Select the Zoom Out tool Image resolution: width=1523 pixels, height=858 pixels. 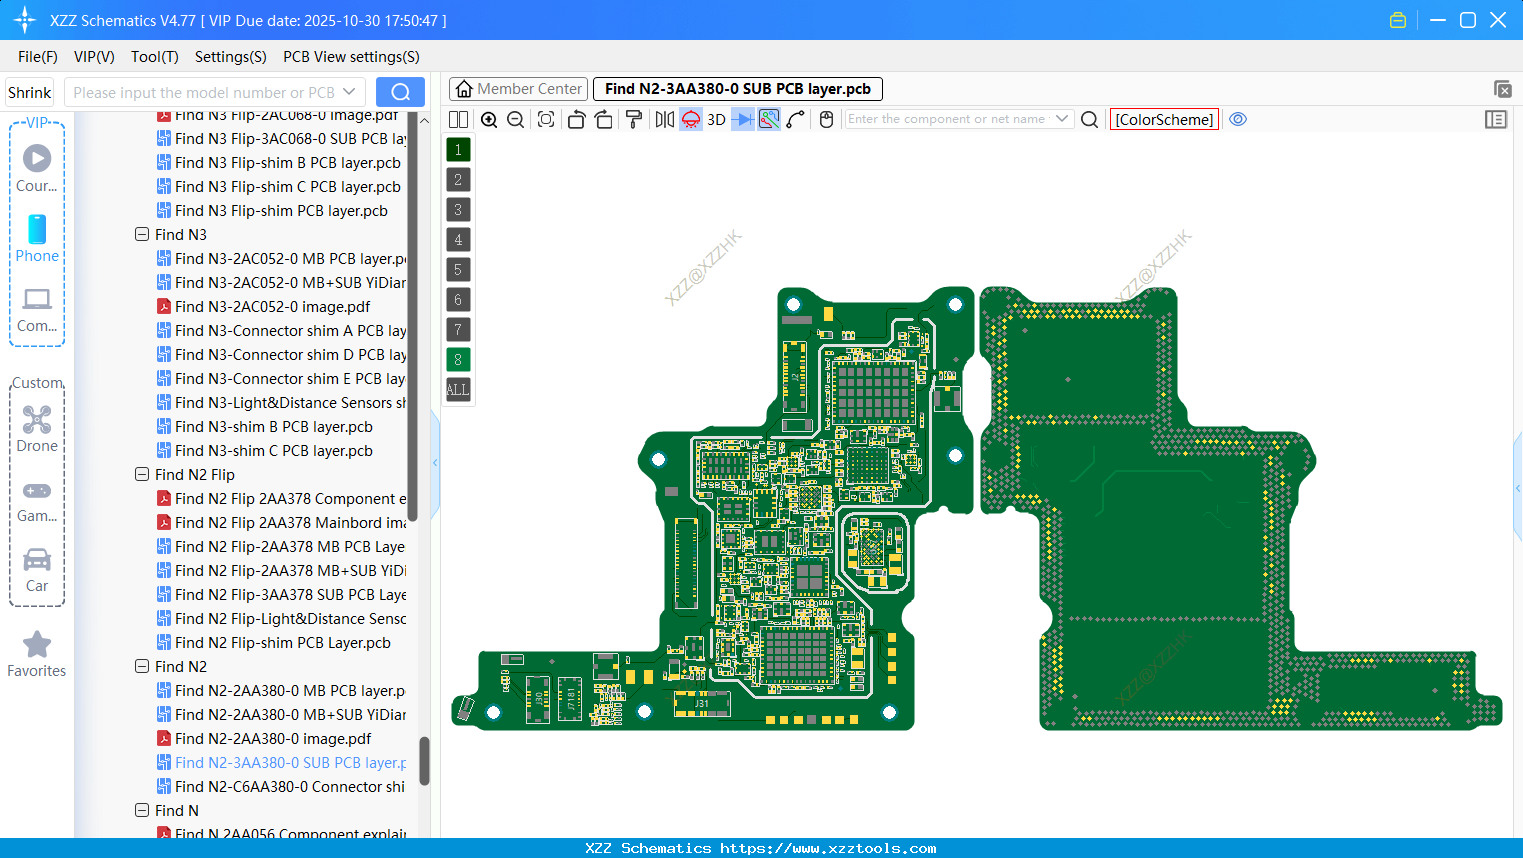point(515,119)
